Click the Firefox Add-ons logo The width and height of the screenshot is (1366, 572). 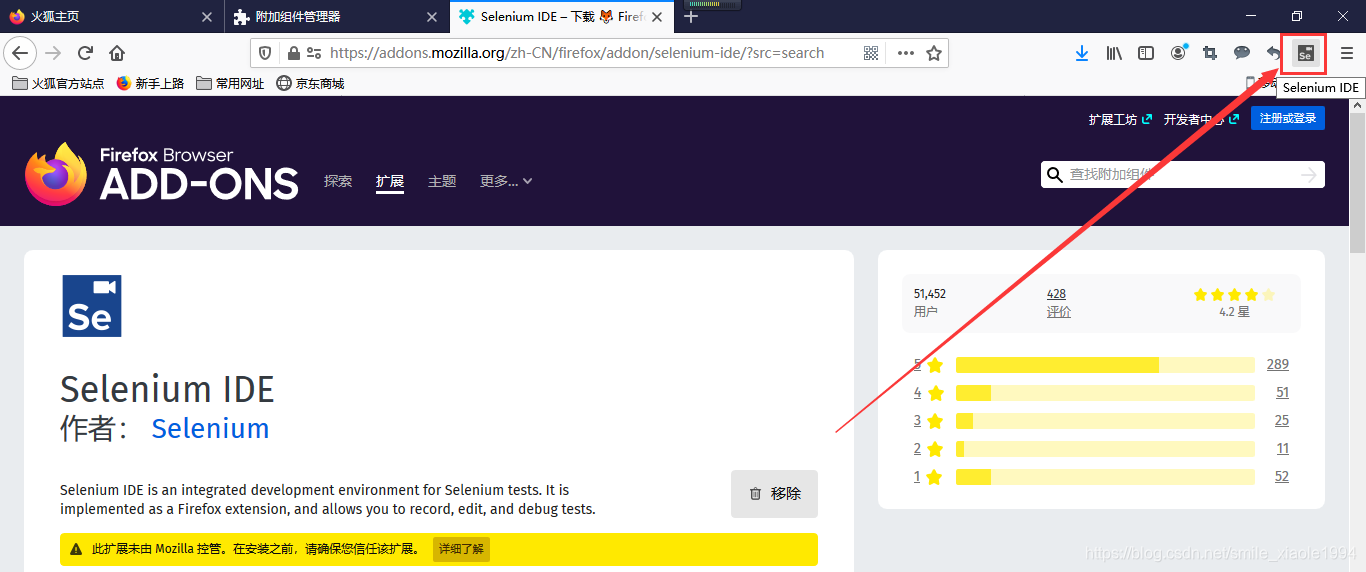162,174
